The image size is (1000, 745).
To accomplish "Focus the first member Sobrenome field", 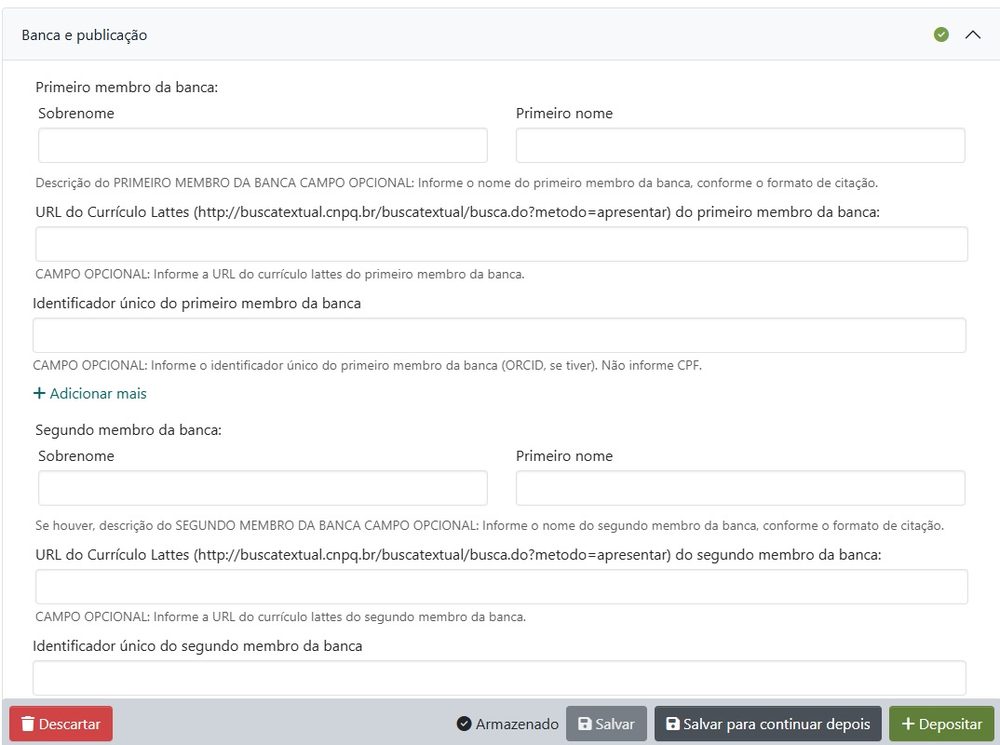I will [x=263, y=145].
